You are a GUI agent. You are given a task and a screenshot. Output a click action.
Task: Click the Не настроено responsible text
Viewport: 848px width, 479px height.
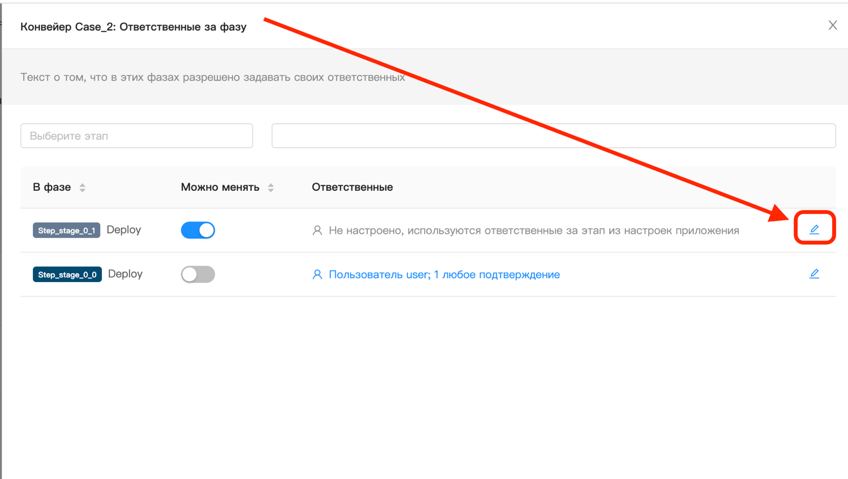(x=534, y=231)
